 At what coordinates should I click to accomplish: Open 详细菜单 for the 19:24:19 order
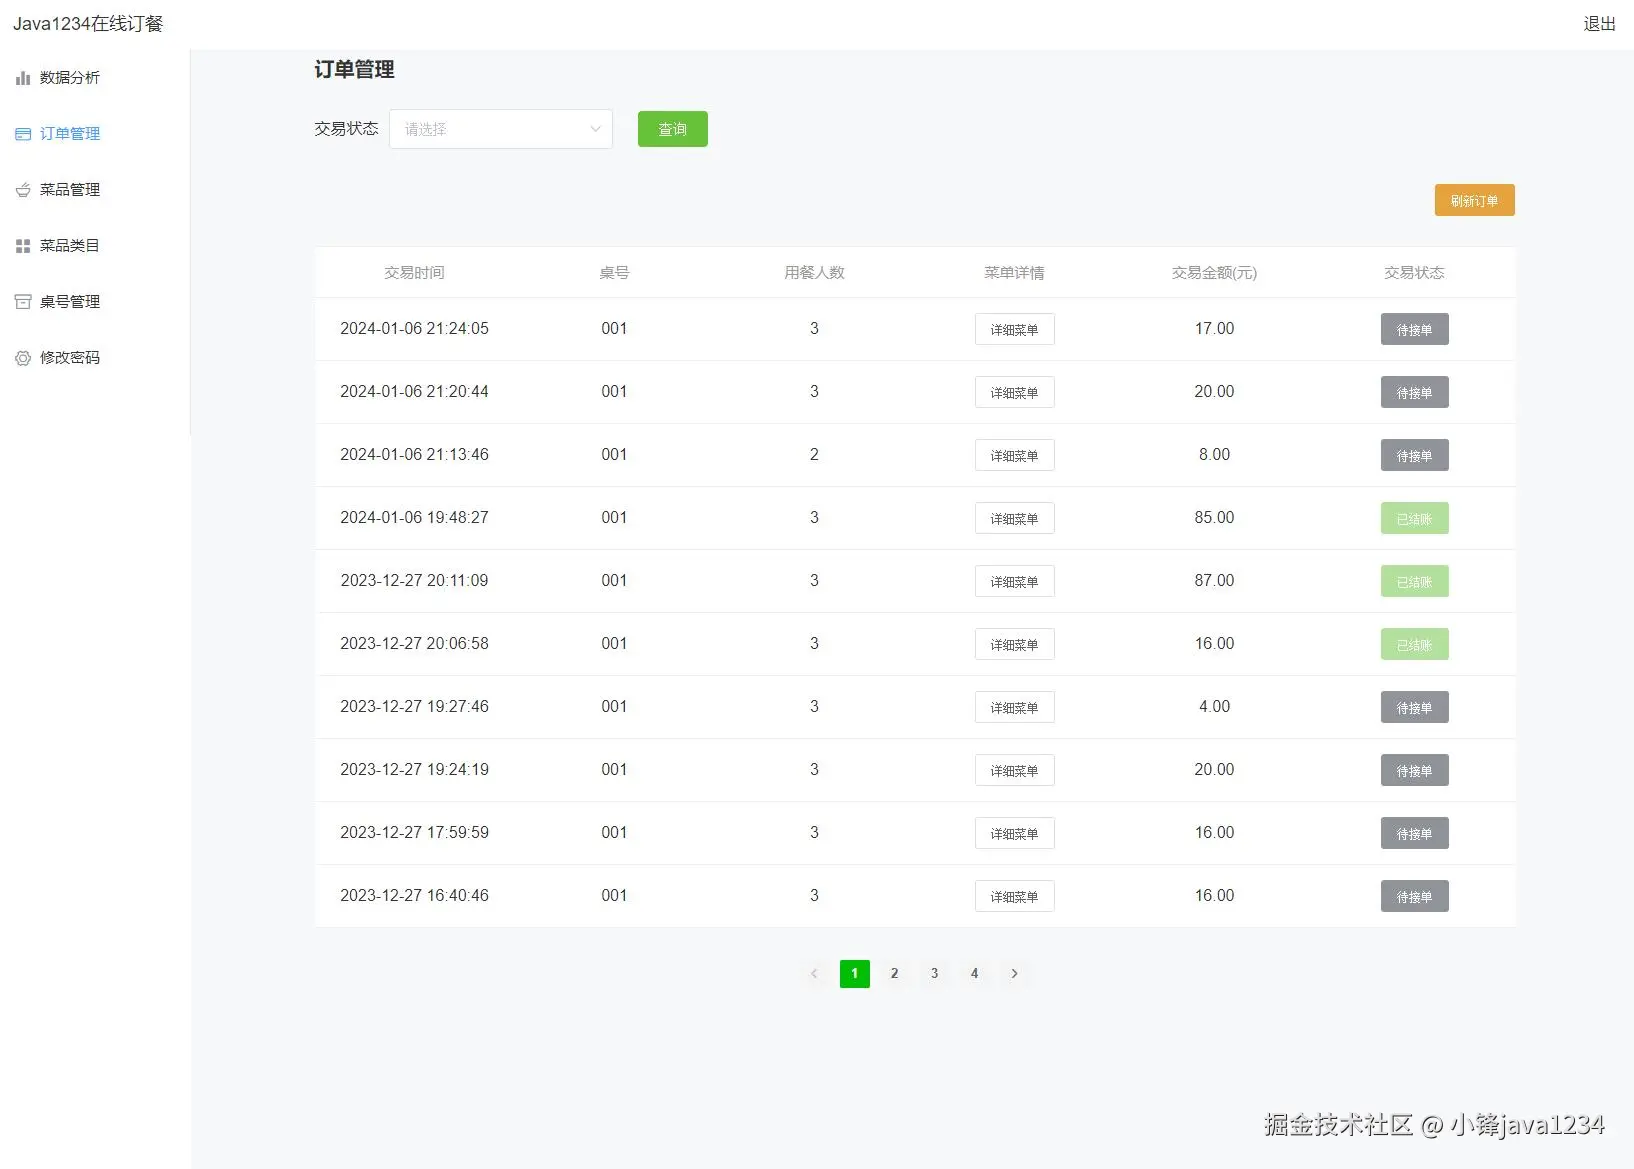(1014, 770)
